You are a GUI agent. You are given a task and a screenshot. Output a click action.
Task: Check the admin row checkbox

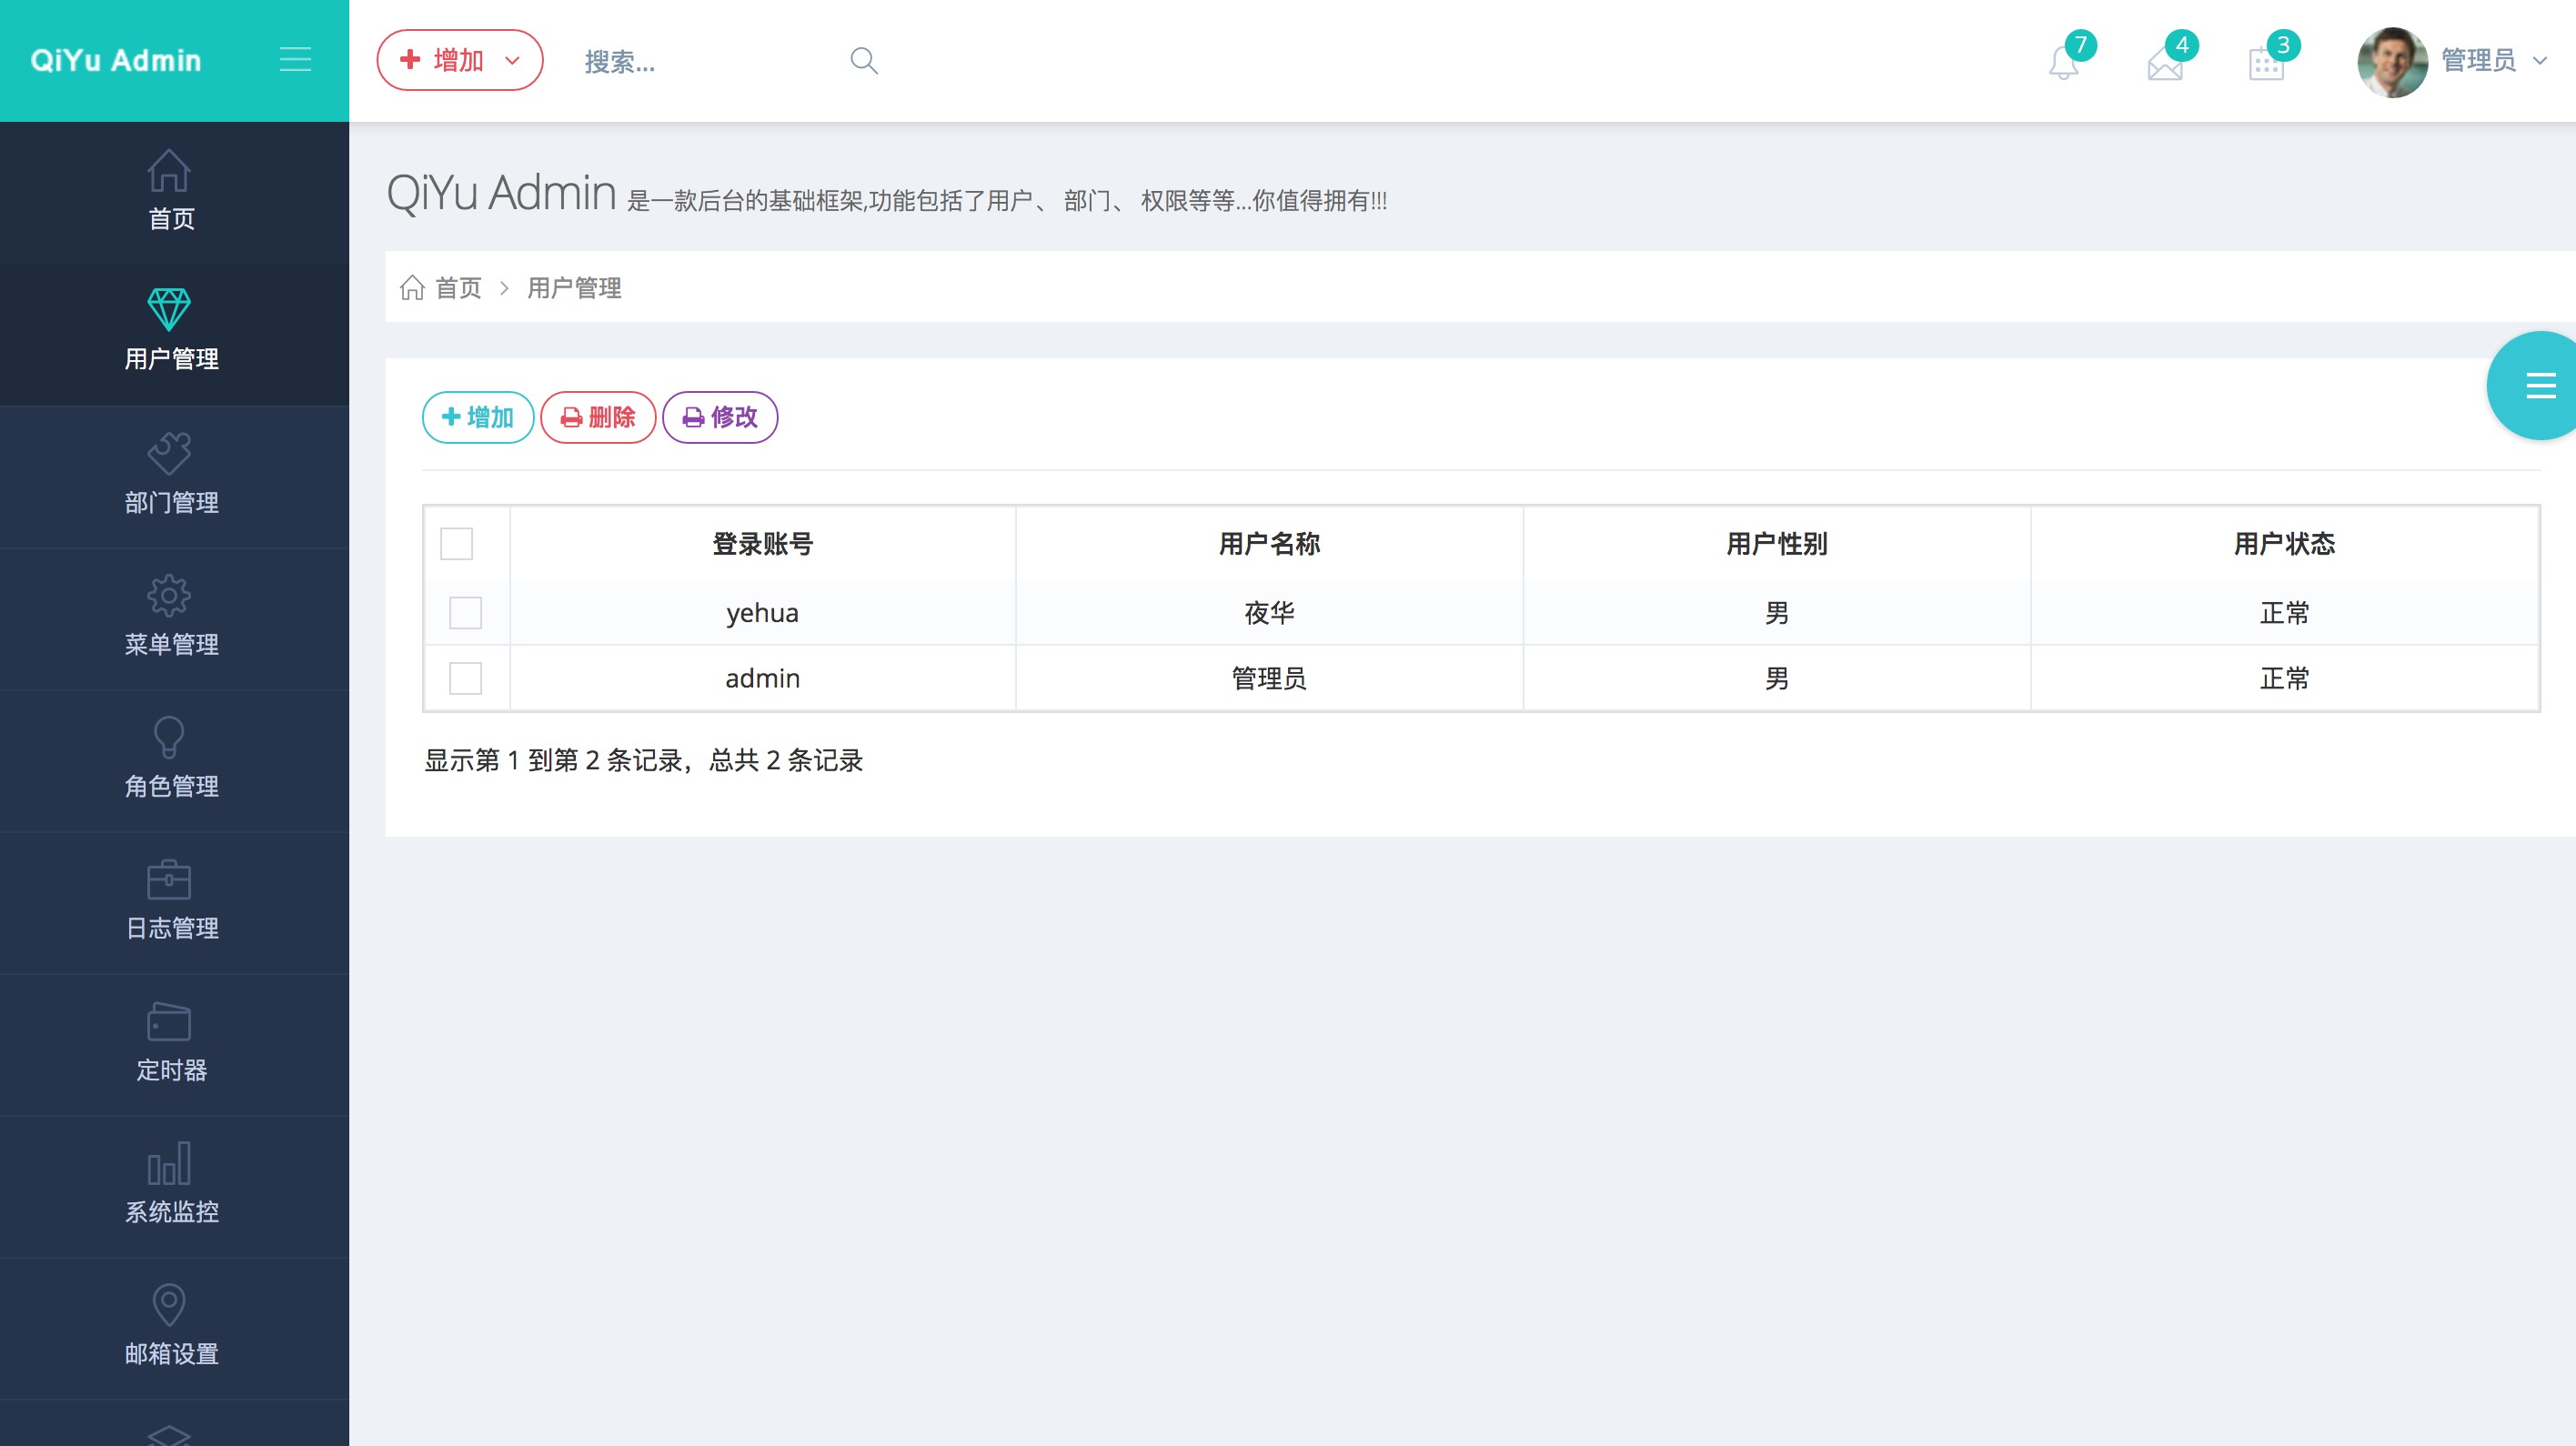pos(466,678)
